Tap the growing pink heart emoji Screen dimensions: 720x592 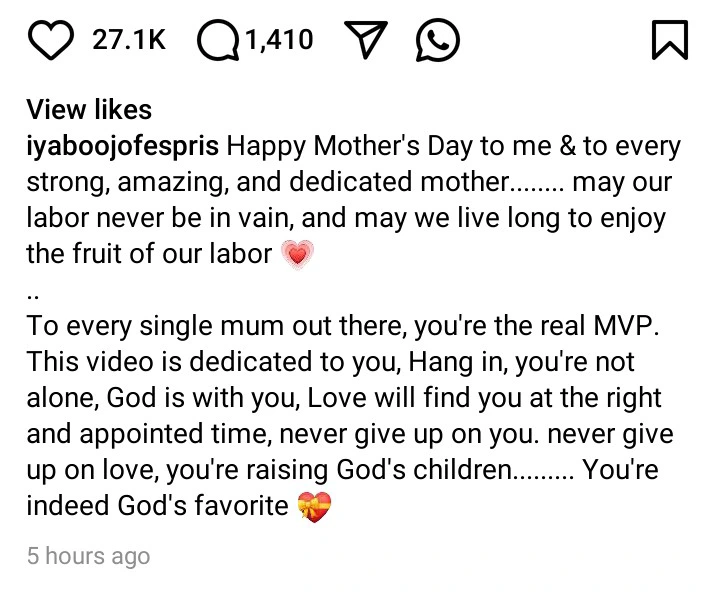(298, 254)
